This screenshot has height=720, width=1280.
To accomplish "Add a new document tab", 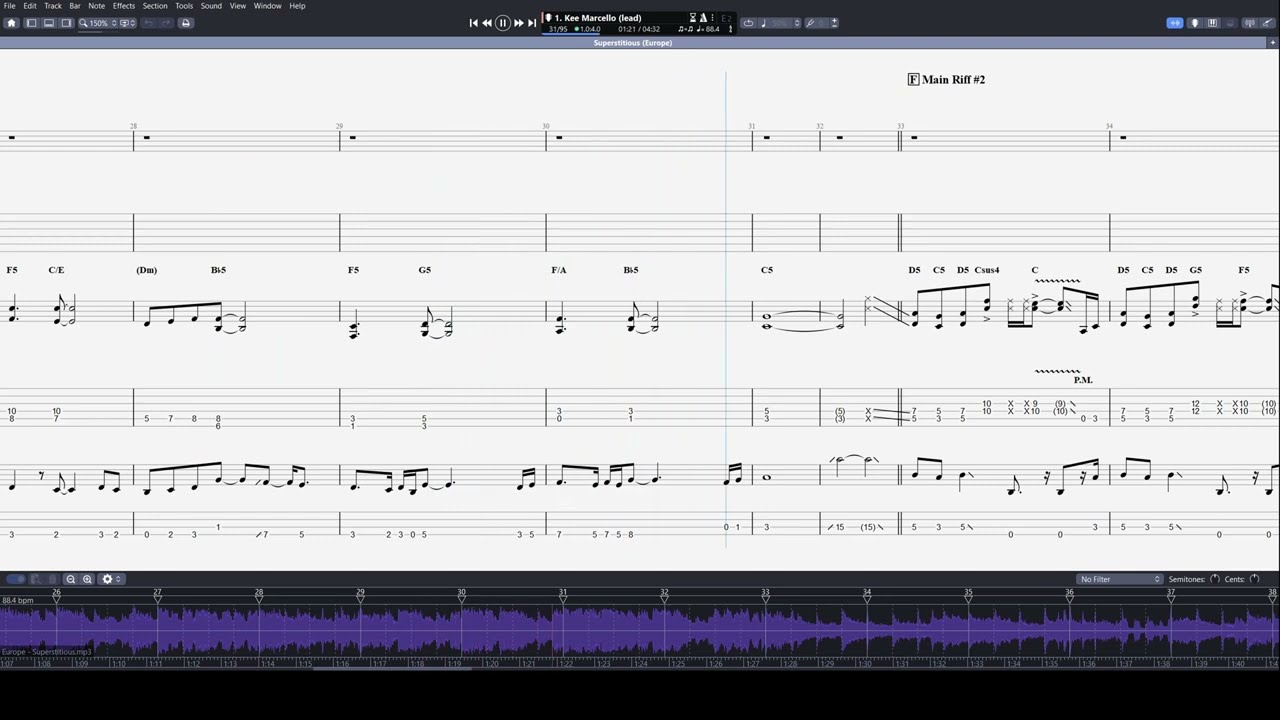I will (x=1273, y=43).
